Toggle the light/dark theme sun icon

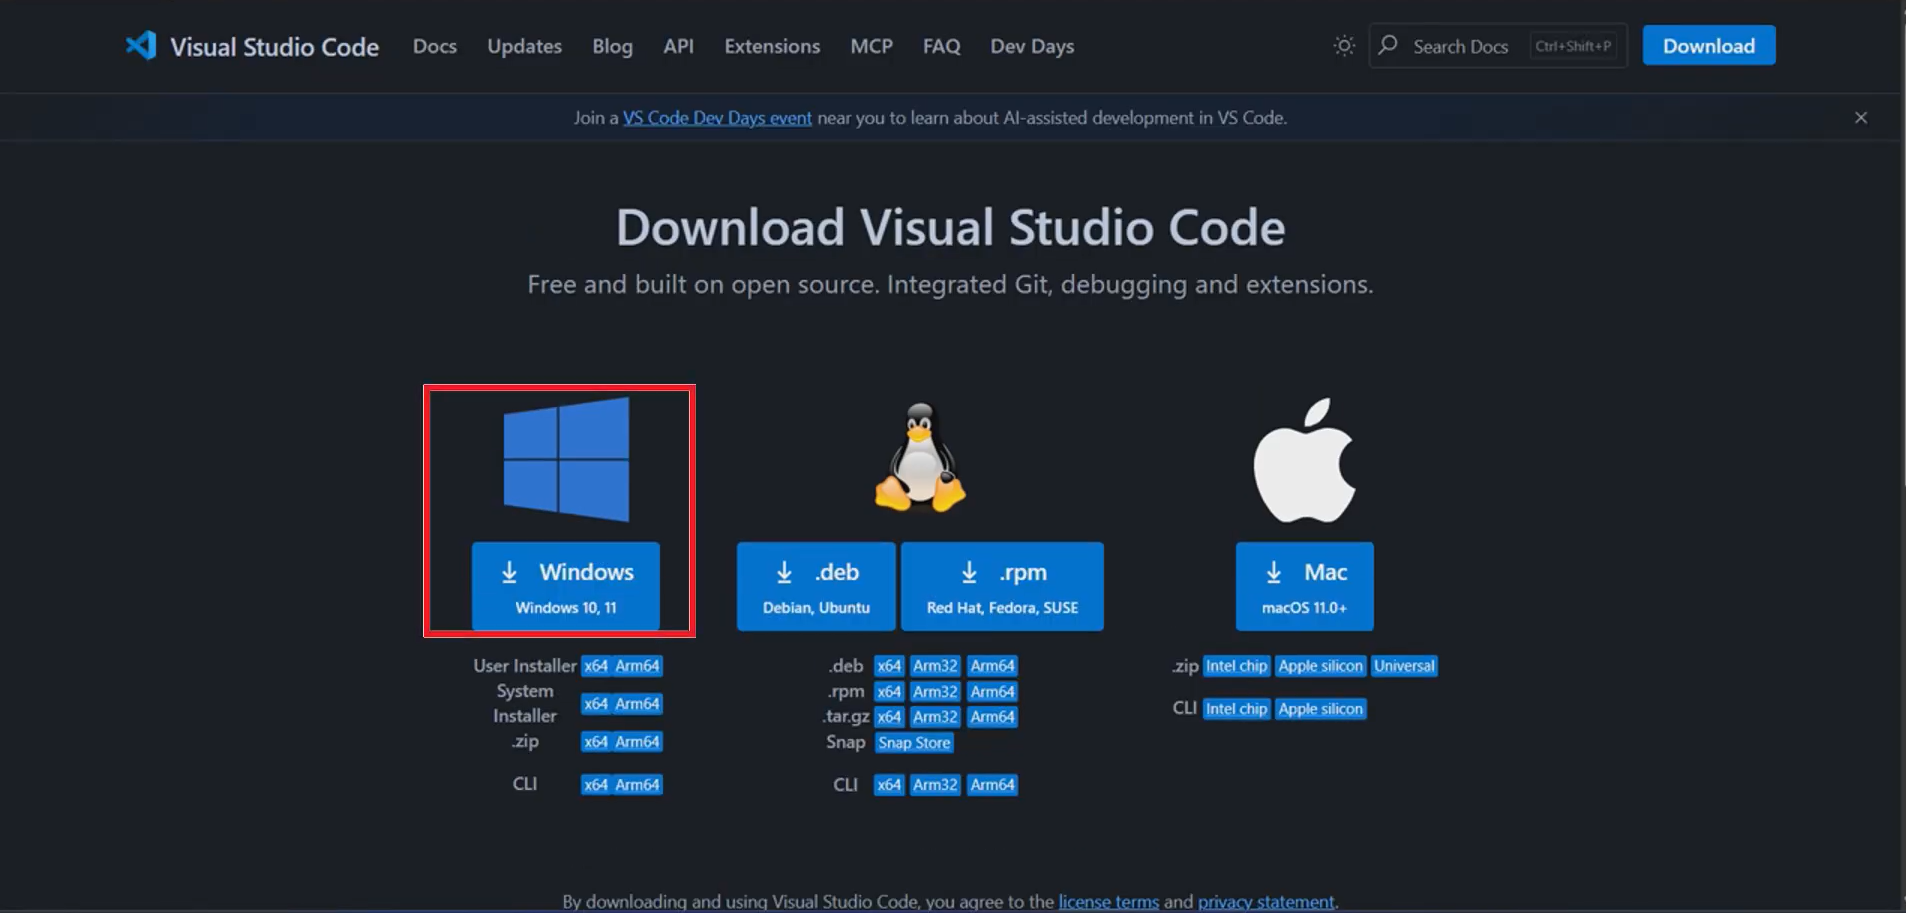pyautogui.click(x=1344, y=45)
